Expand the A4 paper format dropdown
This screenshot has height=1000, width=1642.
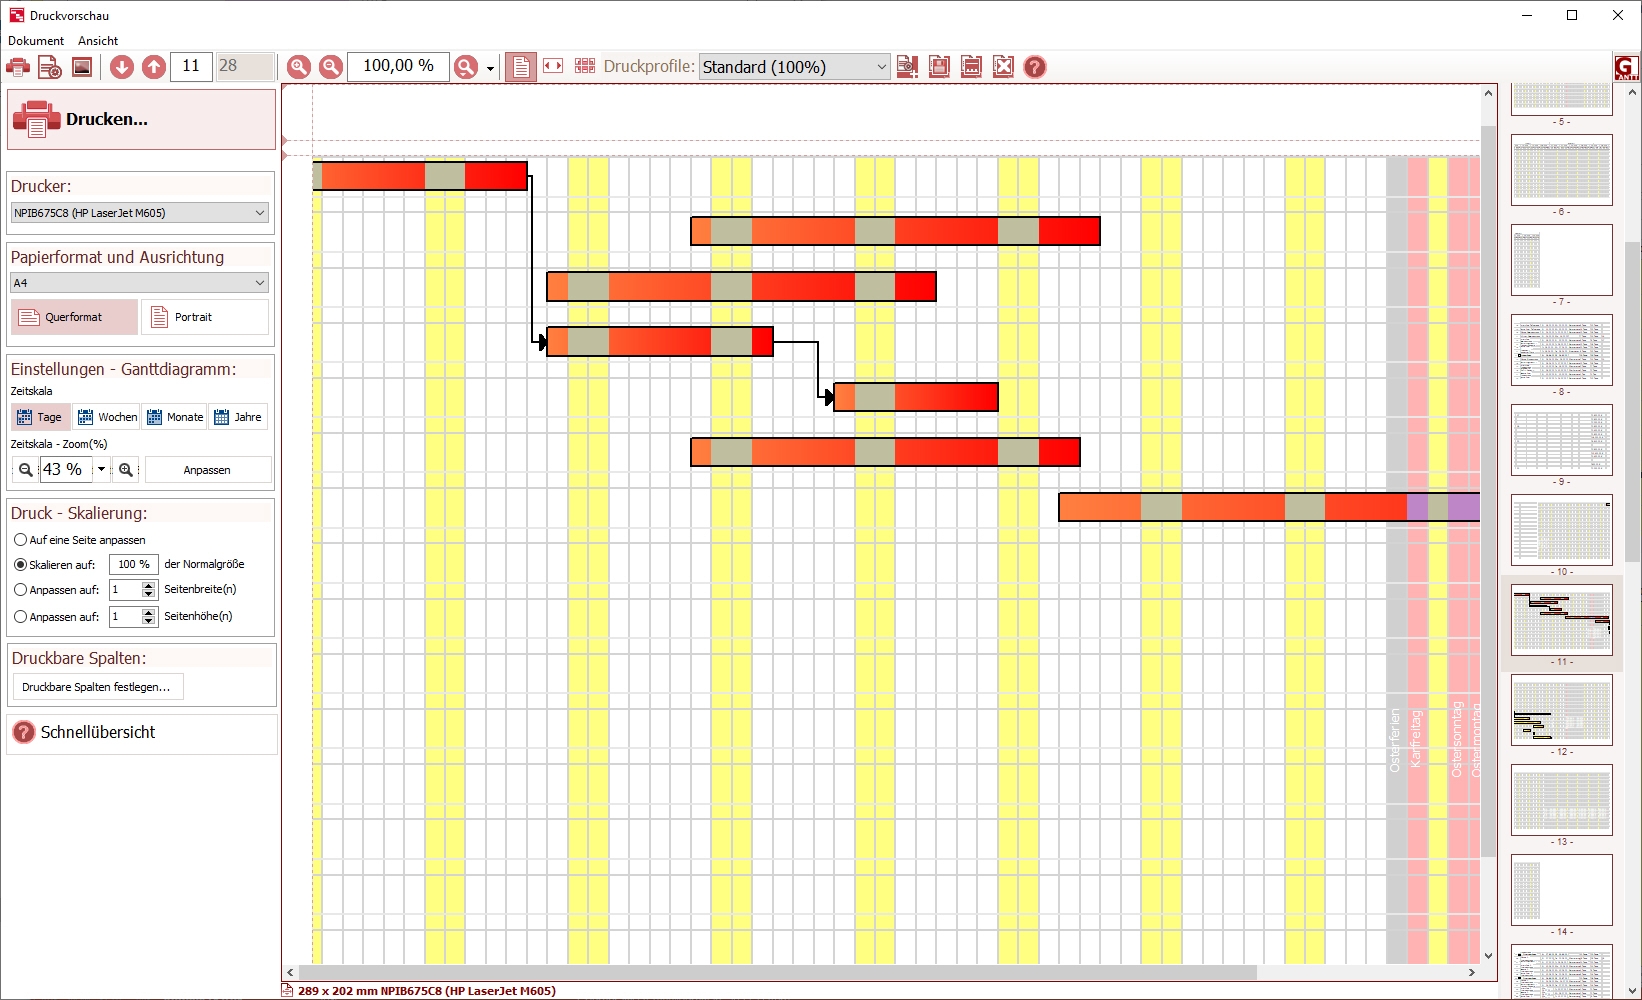point(140,283)
